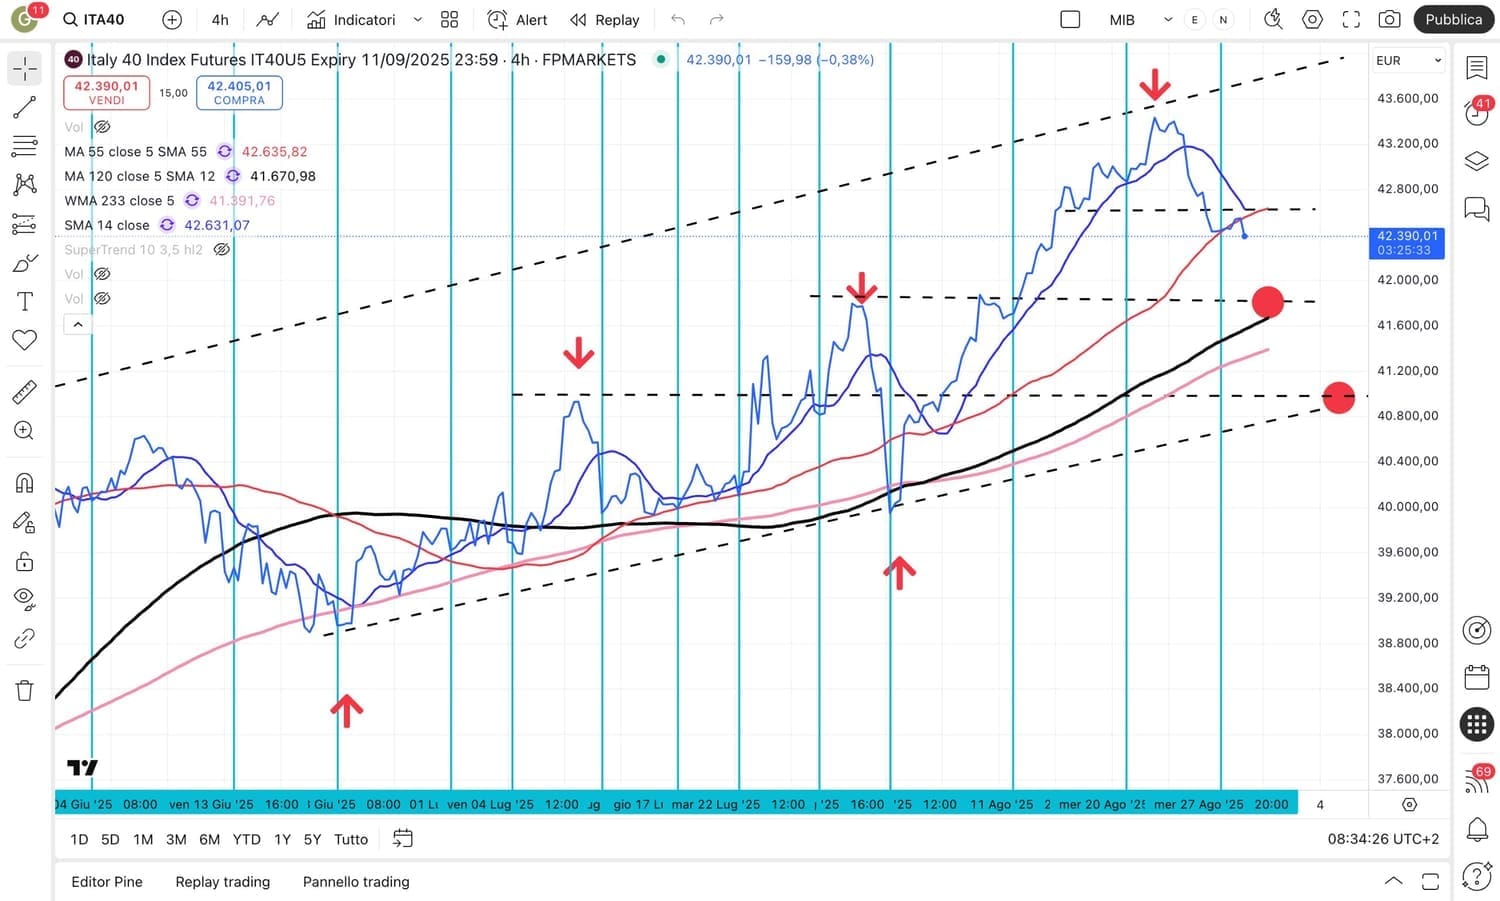Viewport: 1500px width, 901px height.
Task: Open the chart type selector
Action: tap(267, 19)
